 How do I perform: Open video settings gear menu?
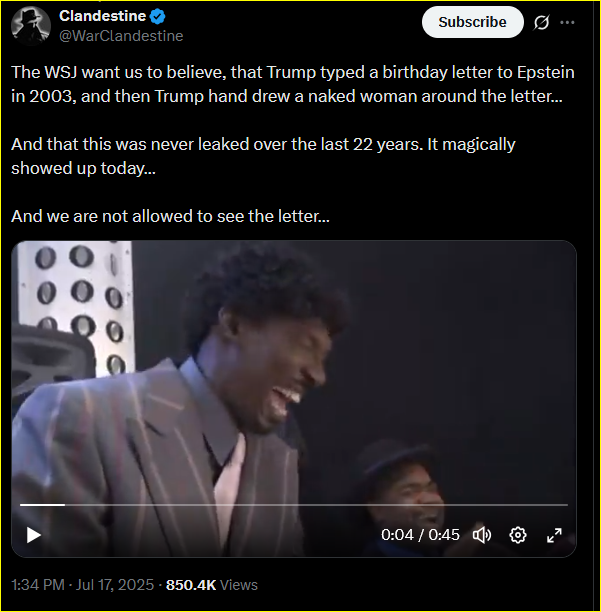pos(518,535)
